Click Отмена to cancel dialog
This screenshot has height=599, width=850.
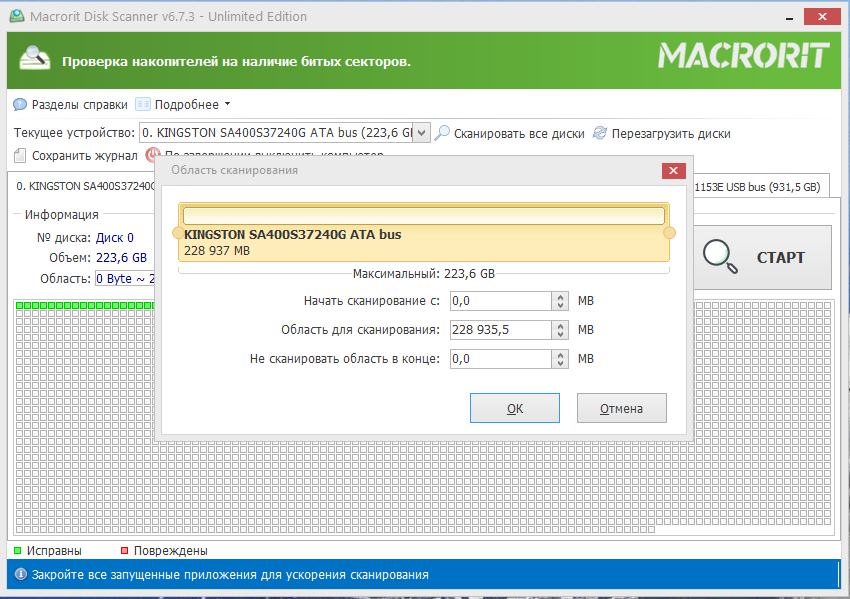pyautogui.click(x=621, y=408)
